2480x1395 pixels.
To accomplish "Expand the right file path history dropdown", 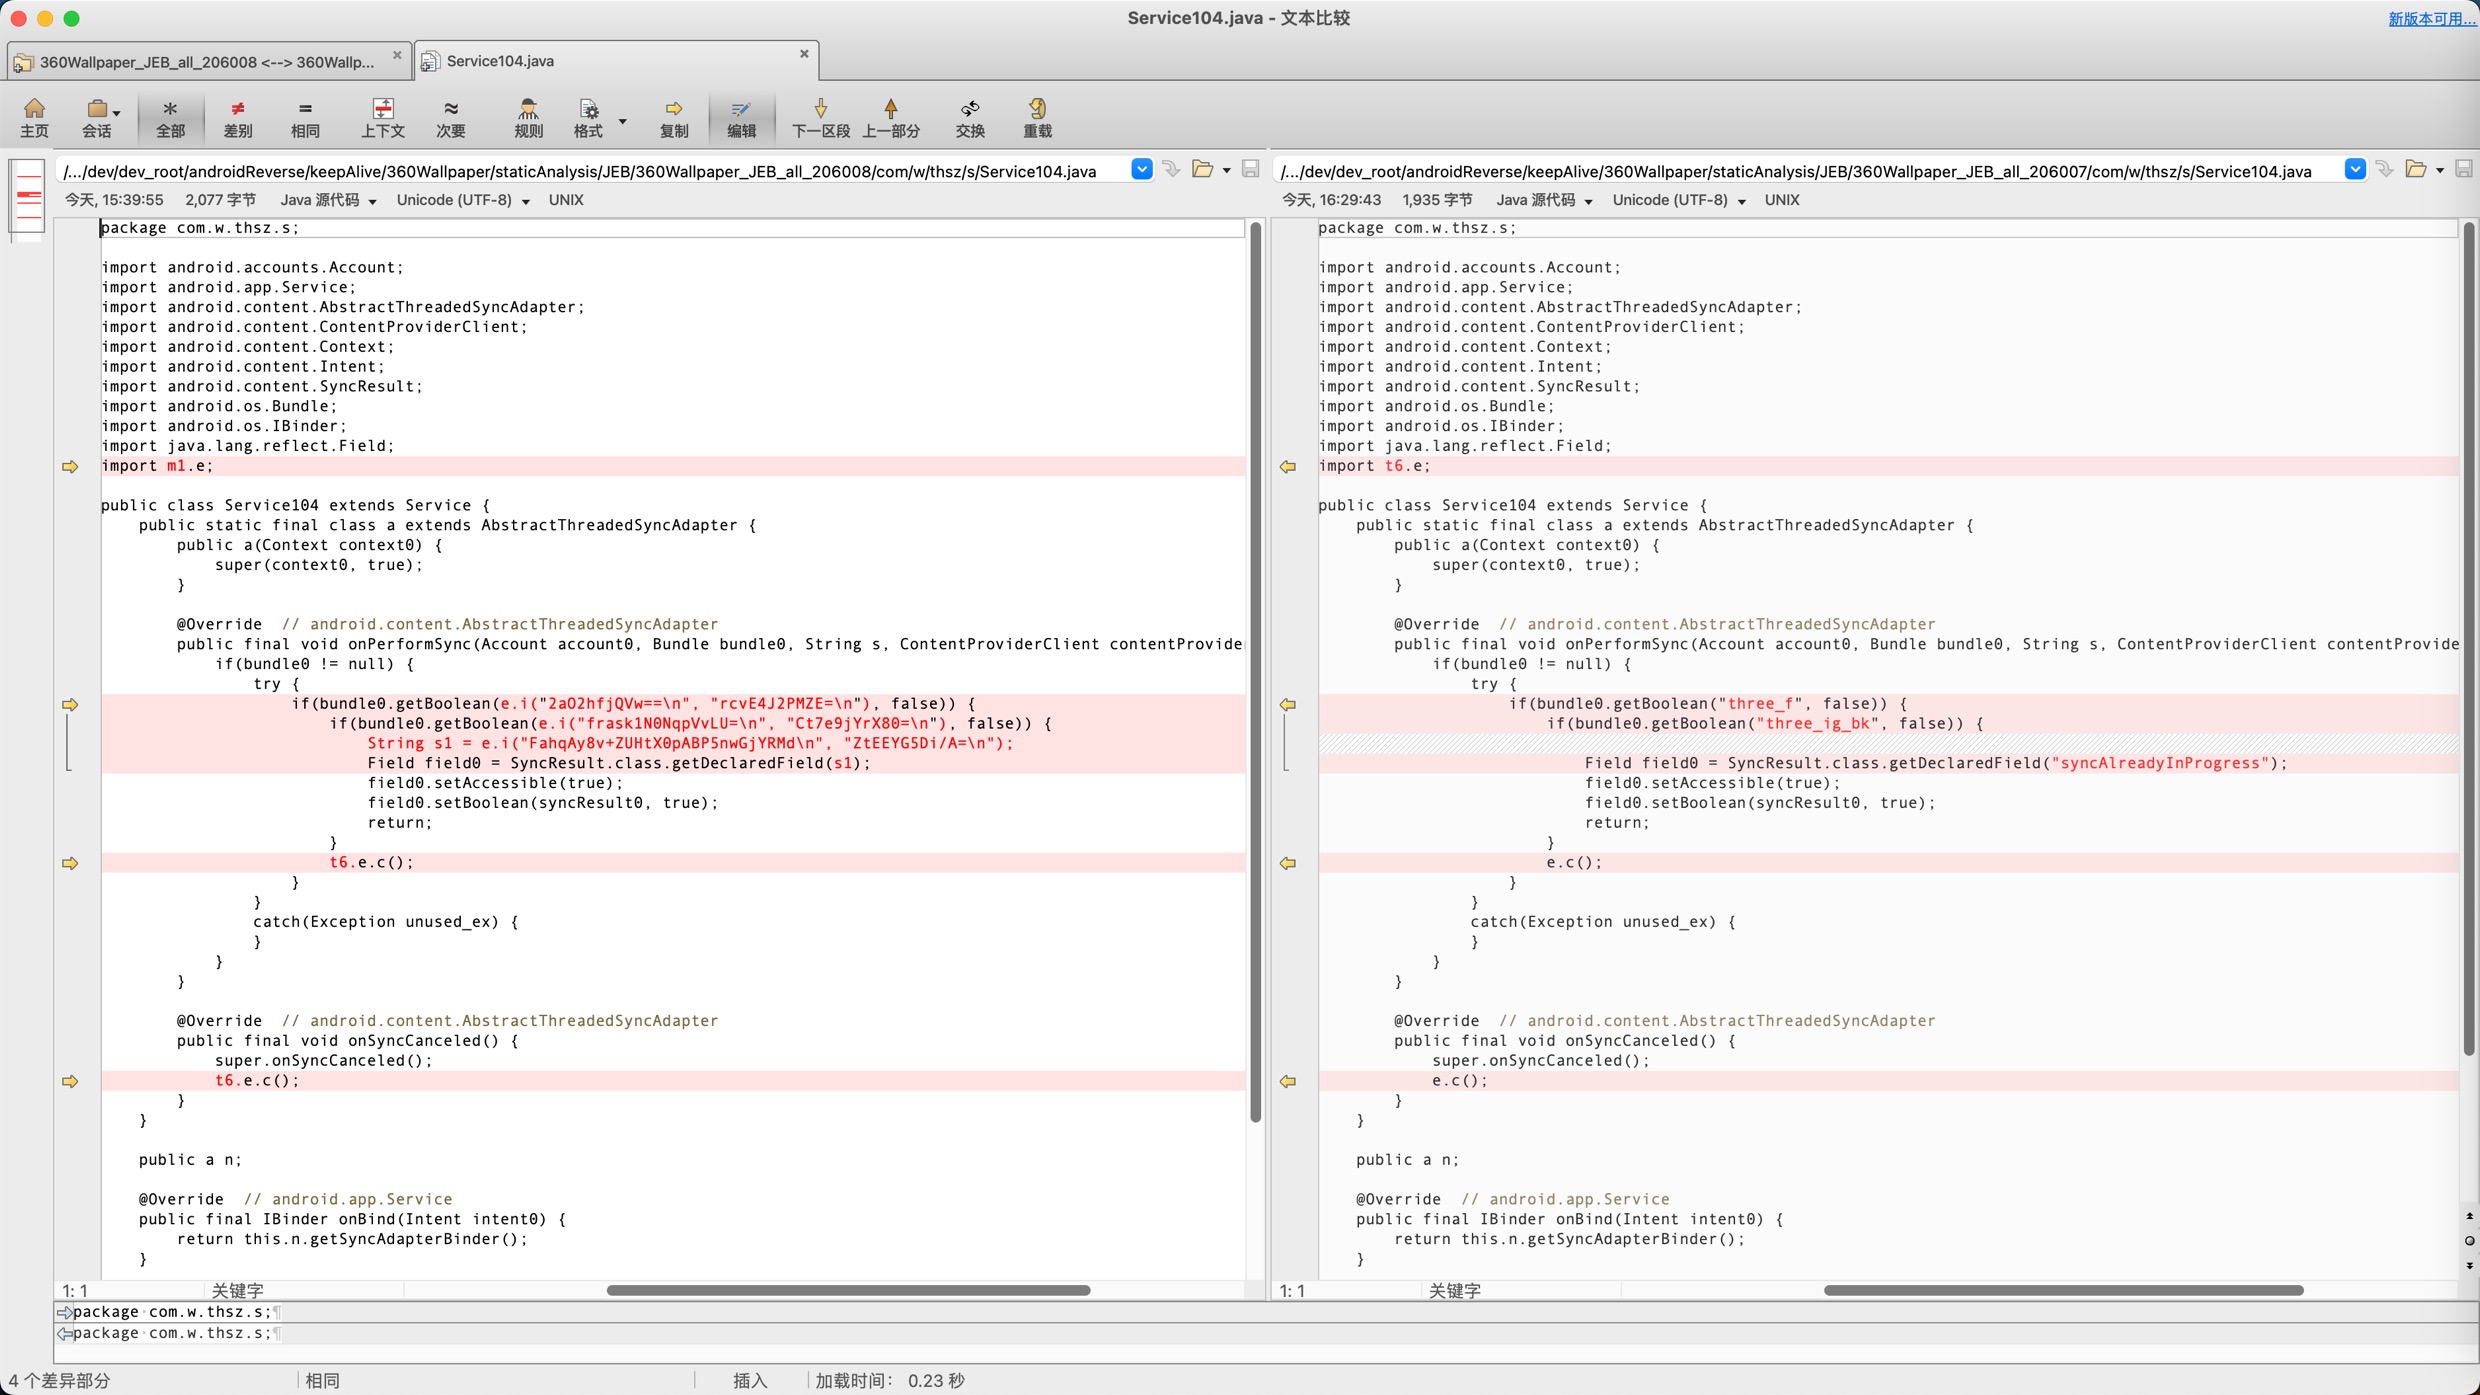I will [2355, 169].
